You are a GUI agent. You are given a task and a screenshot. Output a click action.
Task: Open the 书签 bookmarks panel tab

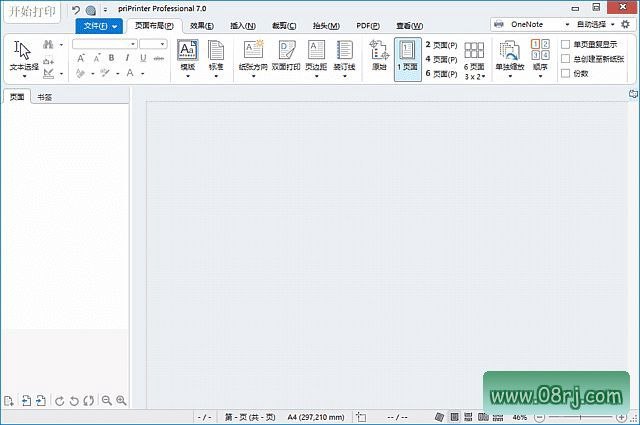[x=44, y=97]
